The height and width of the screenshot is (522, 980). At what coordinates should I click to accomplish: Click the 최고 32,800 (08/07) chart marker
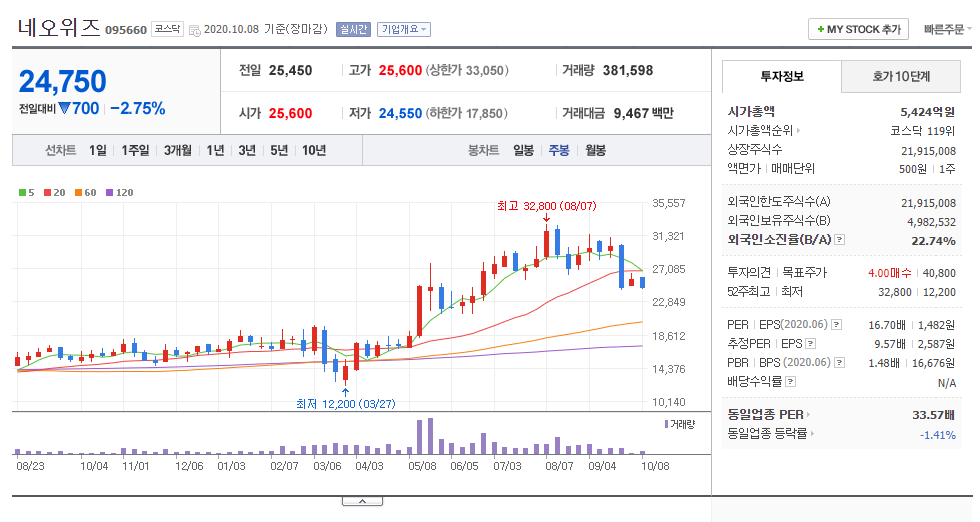[546, 206]
